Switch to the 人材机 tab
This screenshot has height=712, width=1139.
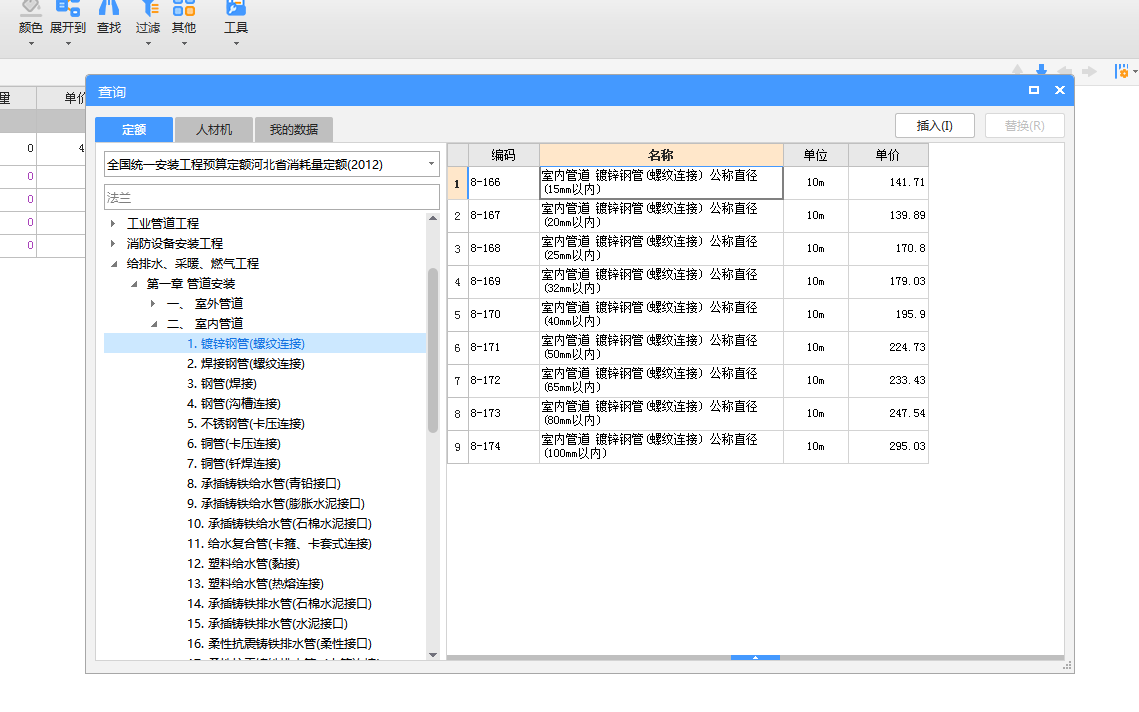(214, 129)
